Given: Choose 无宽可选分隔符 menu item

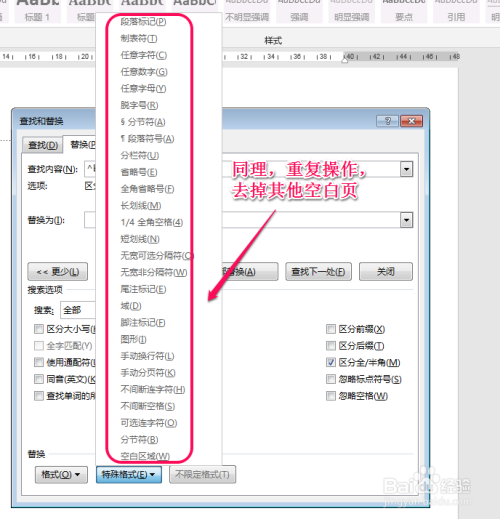Looking at the screenshot, I should (x=157, y=256).
